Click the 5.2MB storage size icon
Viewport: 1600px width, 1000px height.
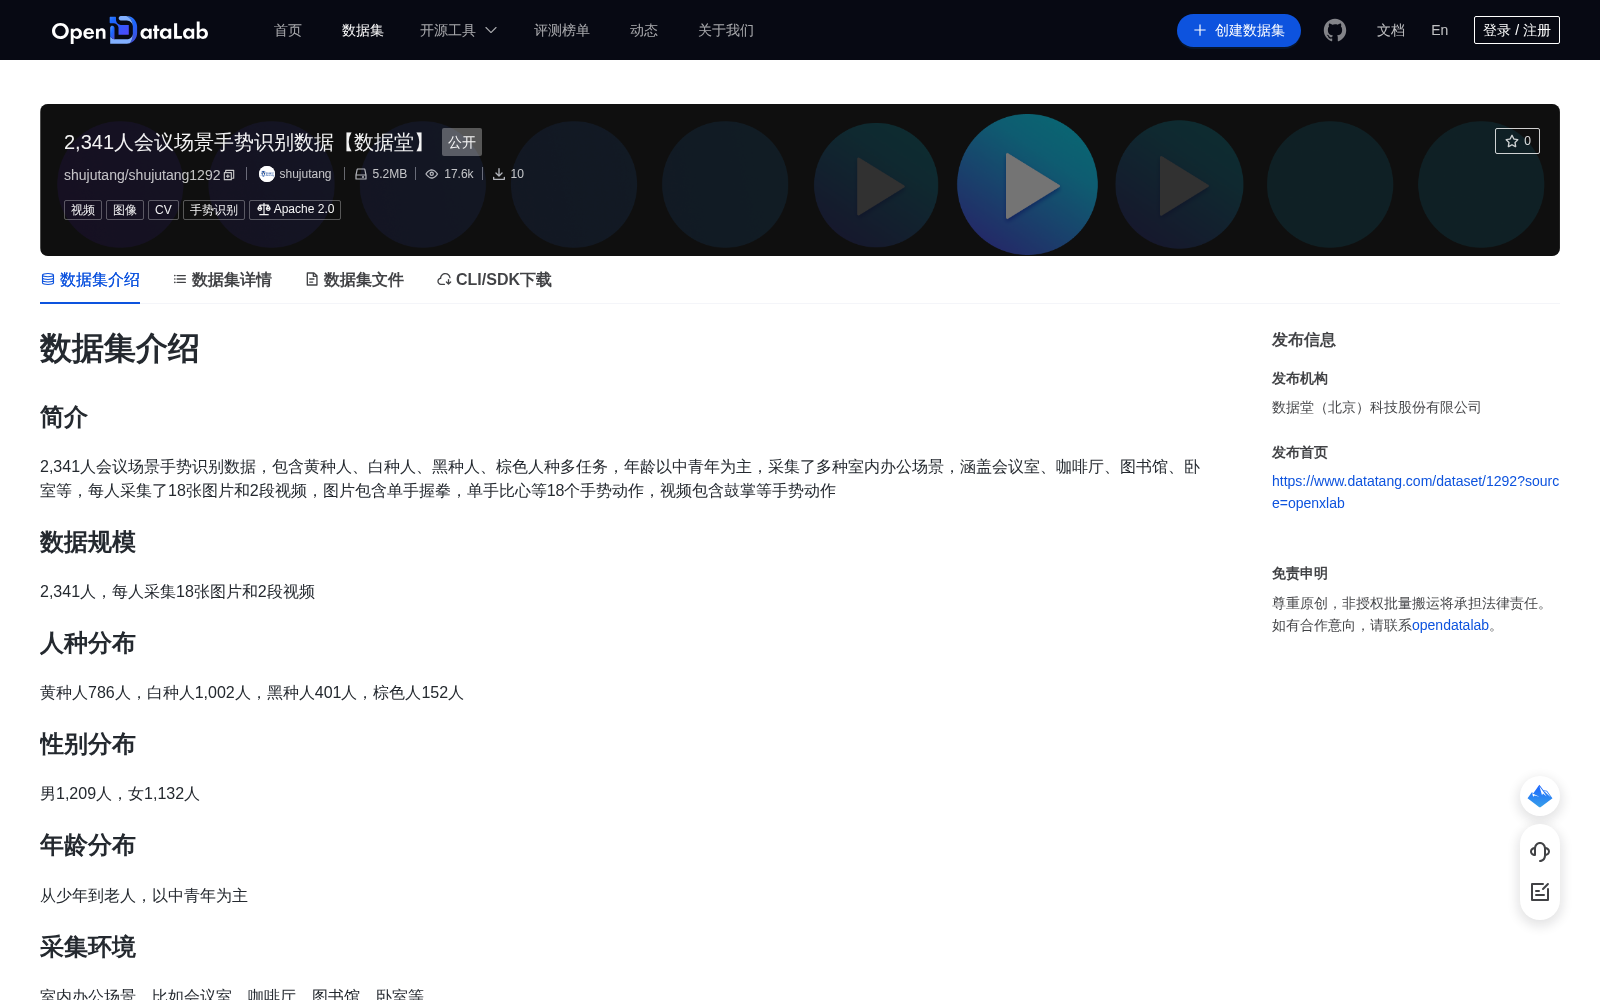[x=361, y=174]
